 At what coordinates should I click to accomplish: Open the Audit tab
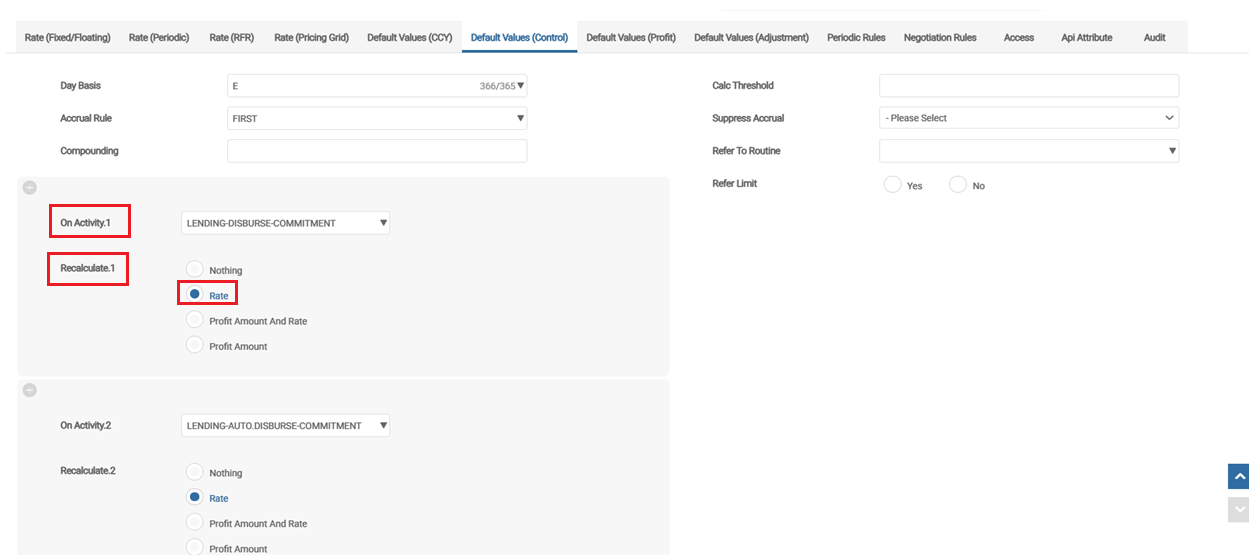(x=1154, y=38)
